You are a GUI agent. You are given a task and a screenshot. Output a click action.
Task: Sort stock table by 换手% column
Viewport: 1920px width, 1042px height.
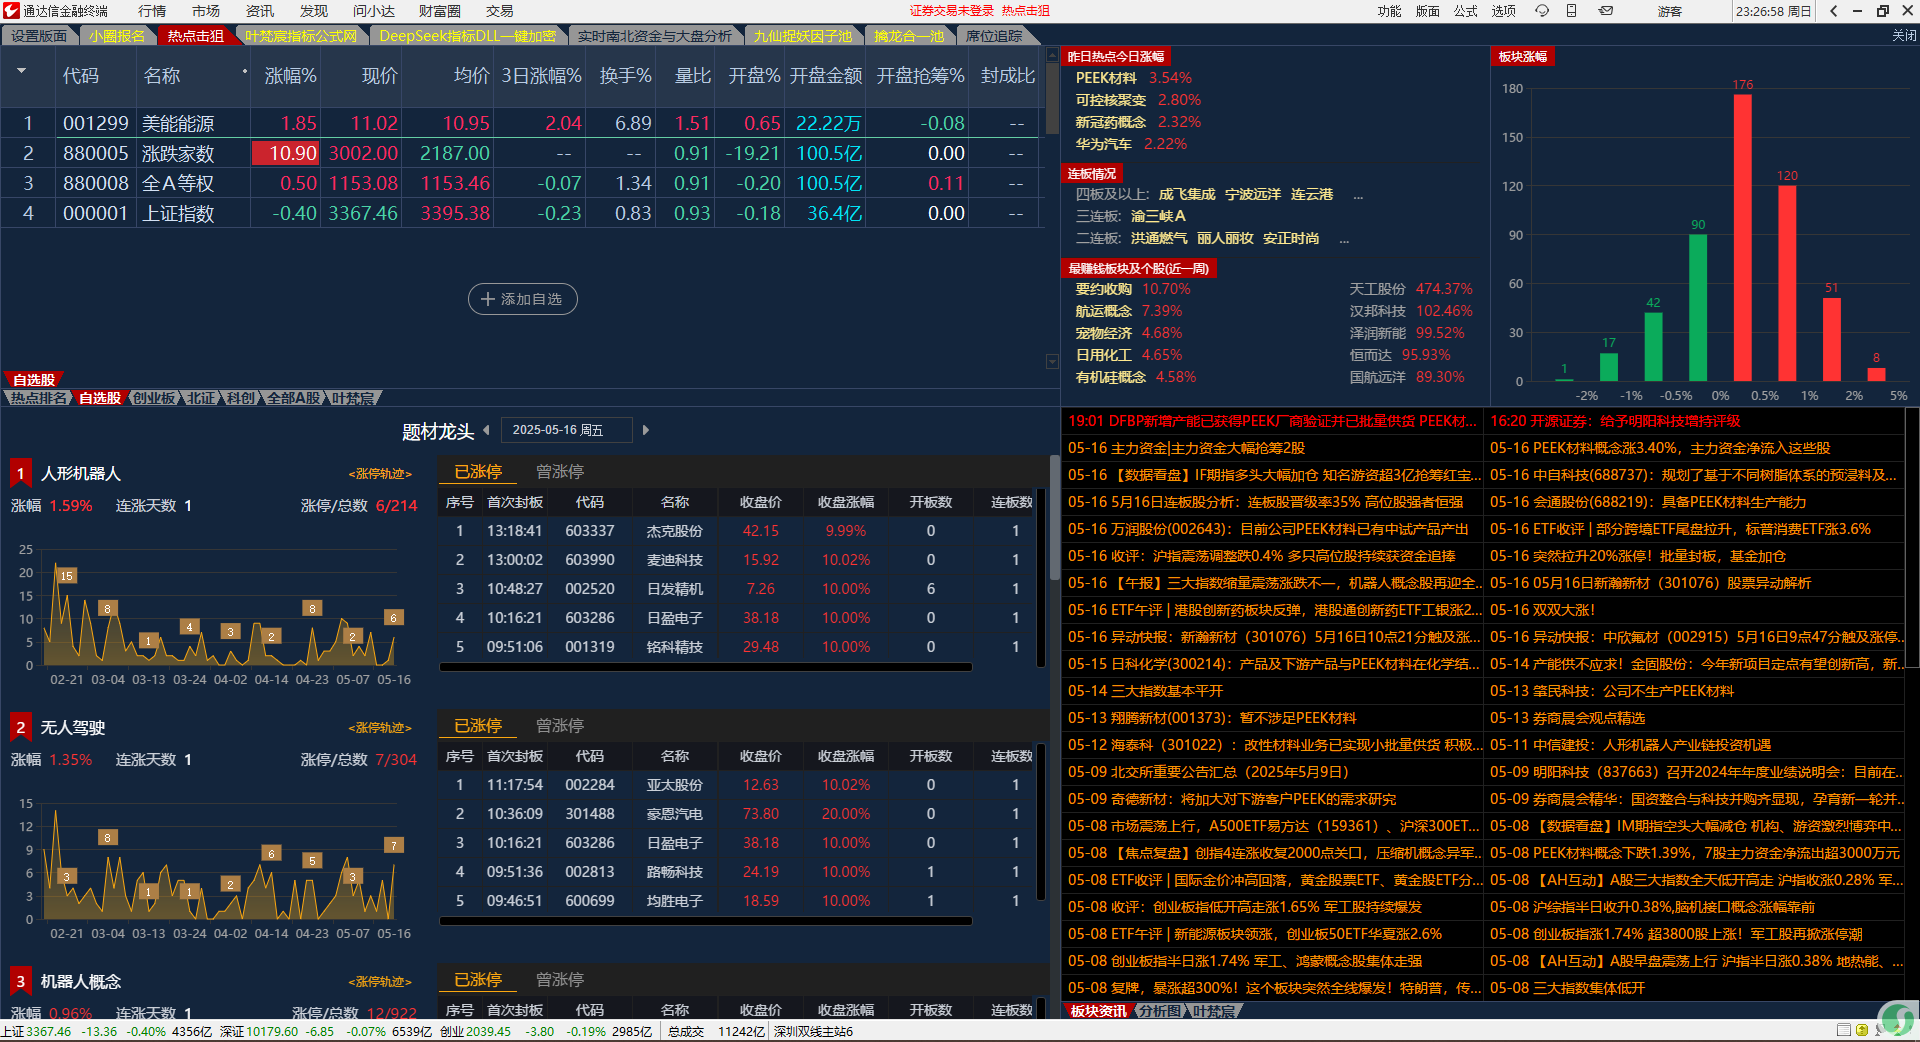coord(625,76)
